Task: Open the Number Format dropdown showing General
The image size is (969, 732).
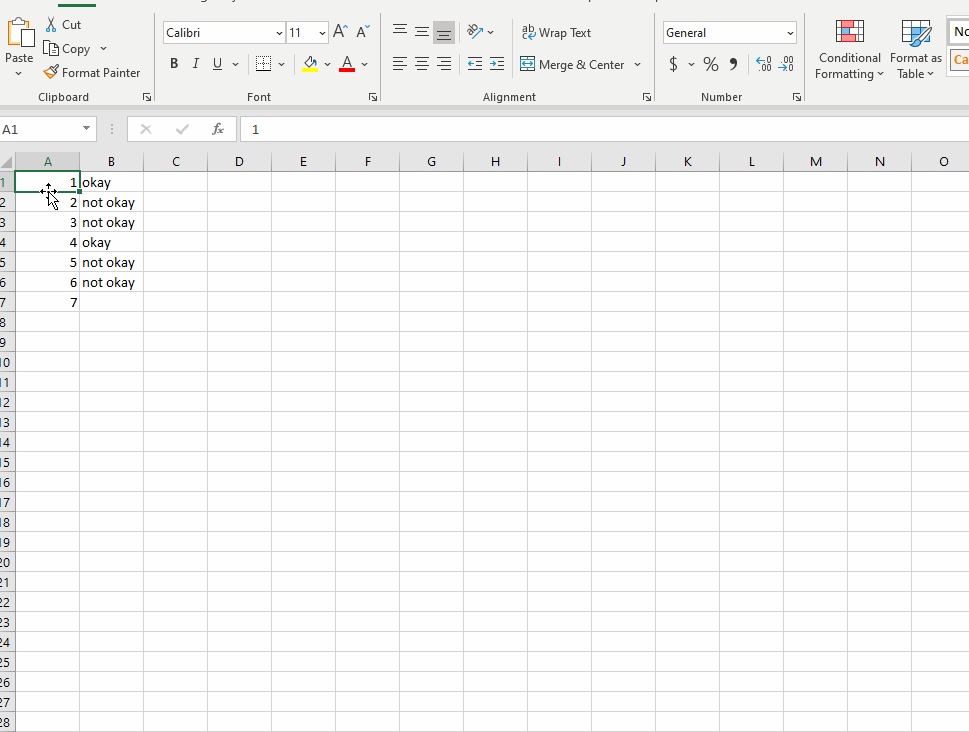Action: tap(728, 32)
